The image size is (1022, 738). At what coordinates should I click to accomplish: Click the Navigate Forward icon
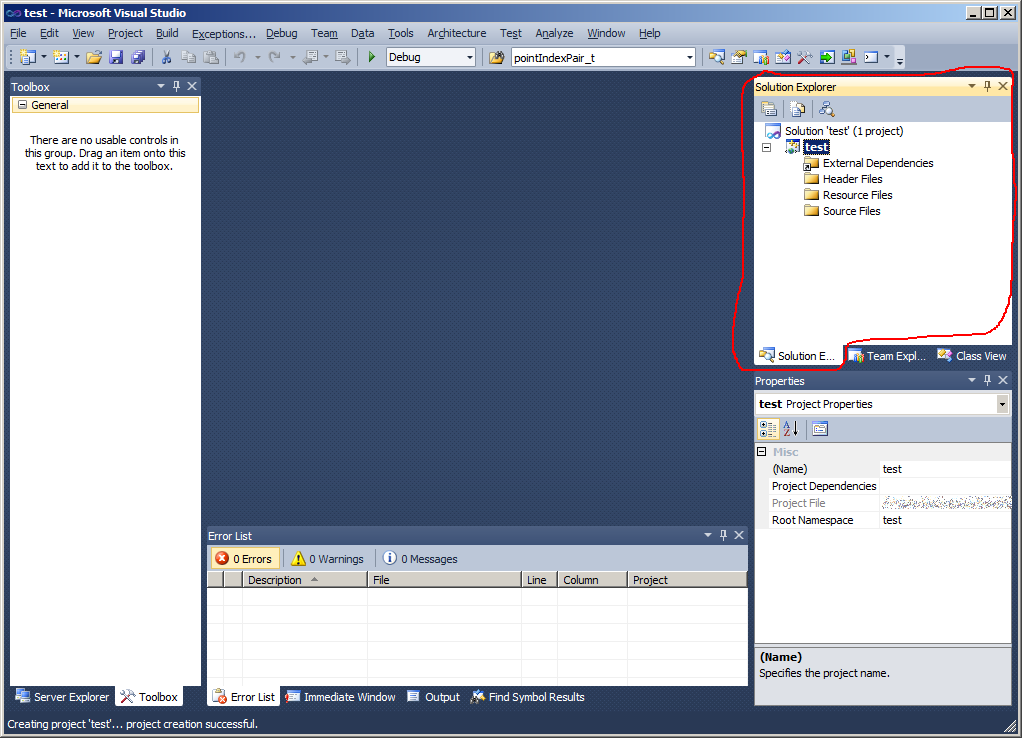[342, 57]
